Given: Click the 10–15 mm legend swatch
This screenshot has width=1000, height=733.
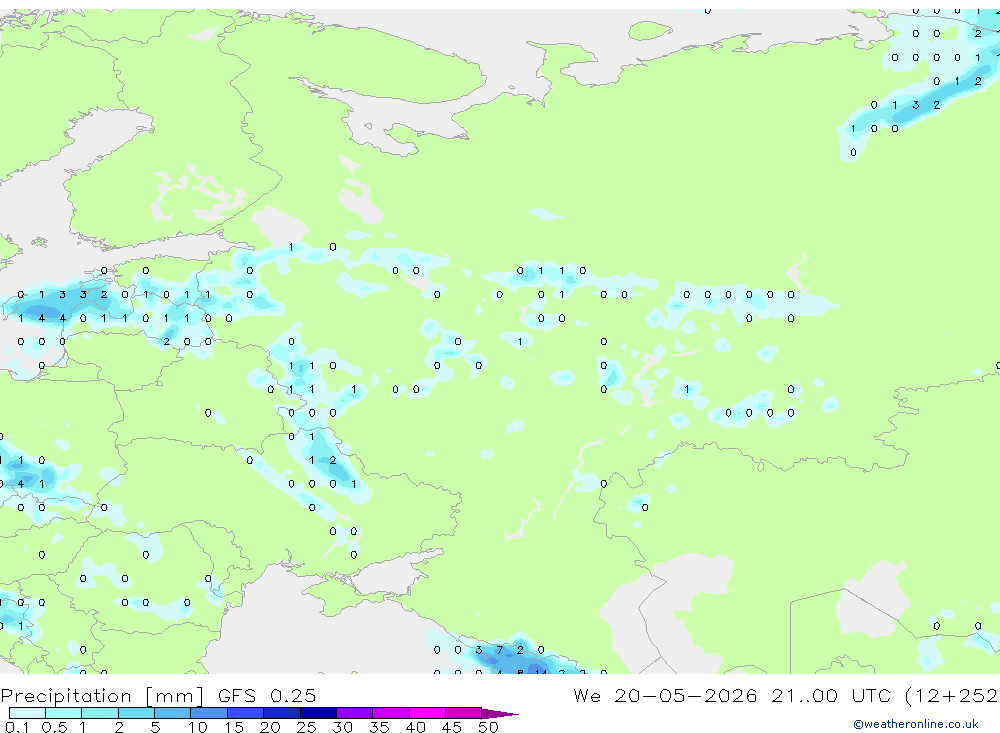Looking at the screenshot, I should (x=209, y=713).
